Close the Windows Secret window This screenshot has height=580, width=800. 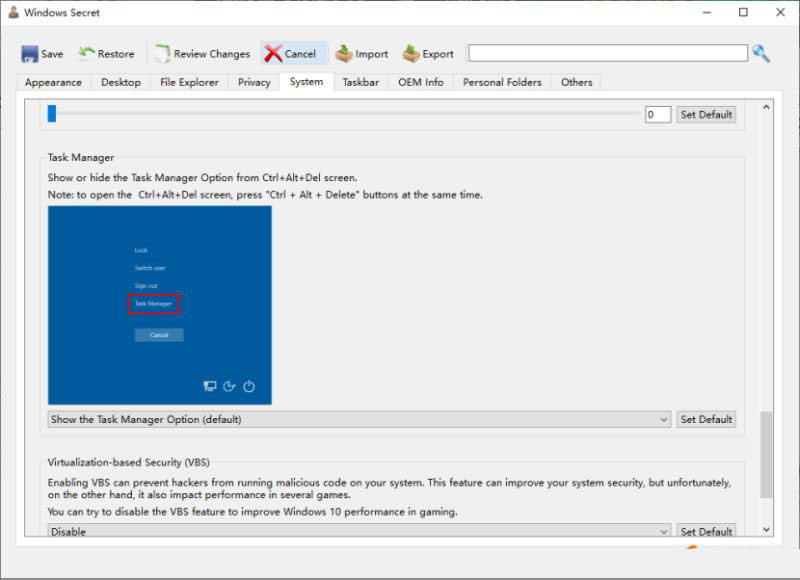pyautogui.click(x=781, y=12)
